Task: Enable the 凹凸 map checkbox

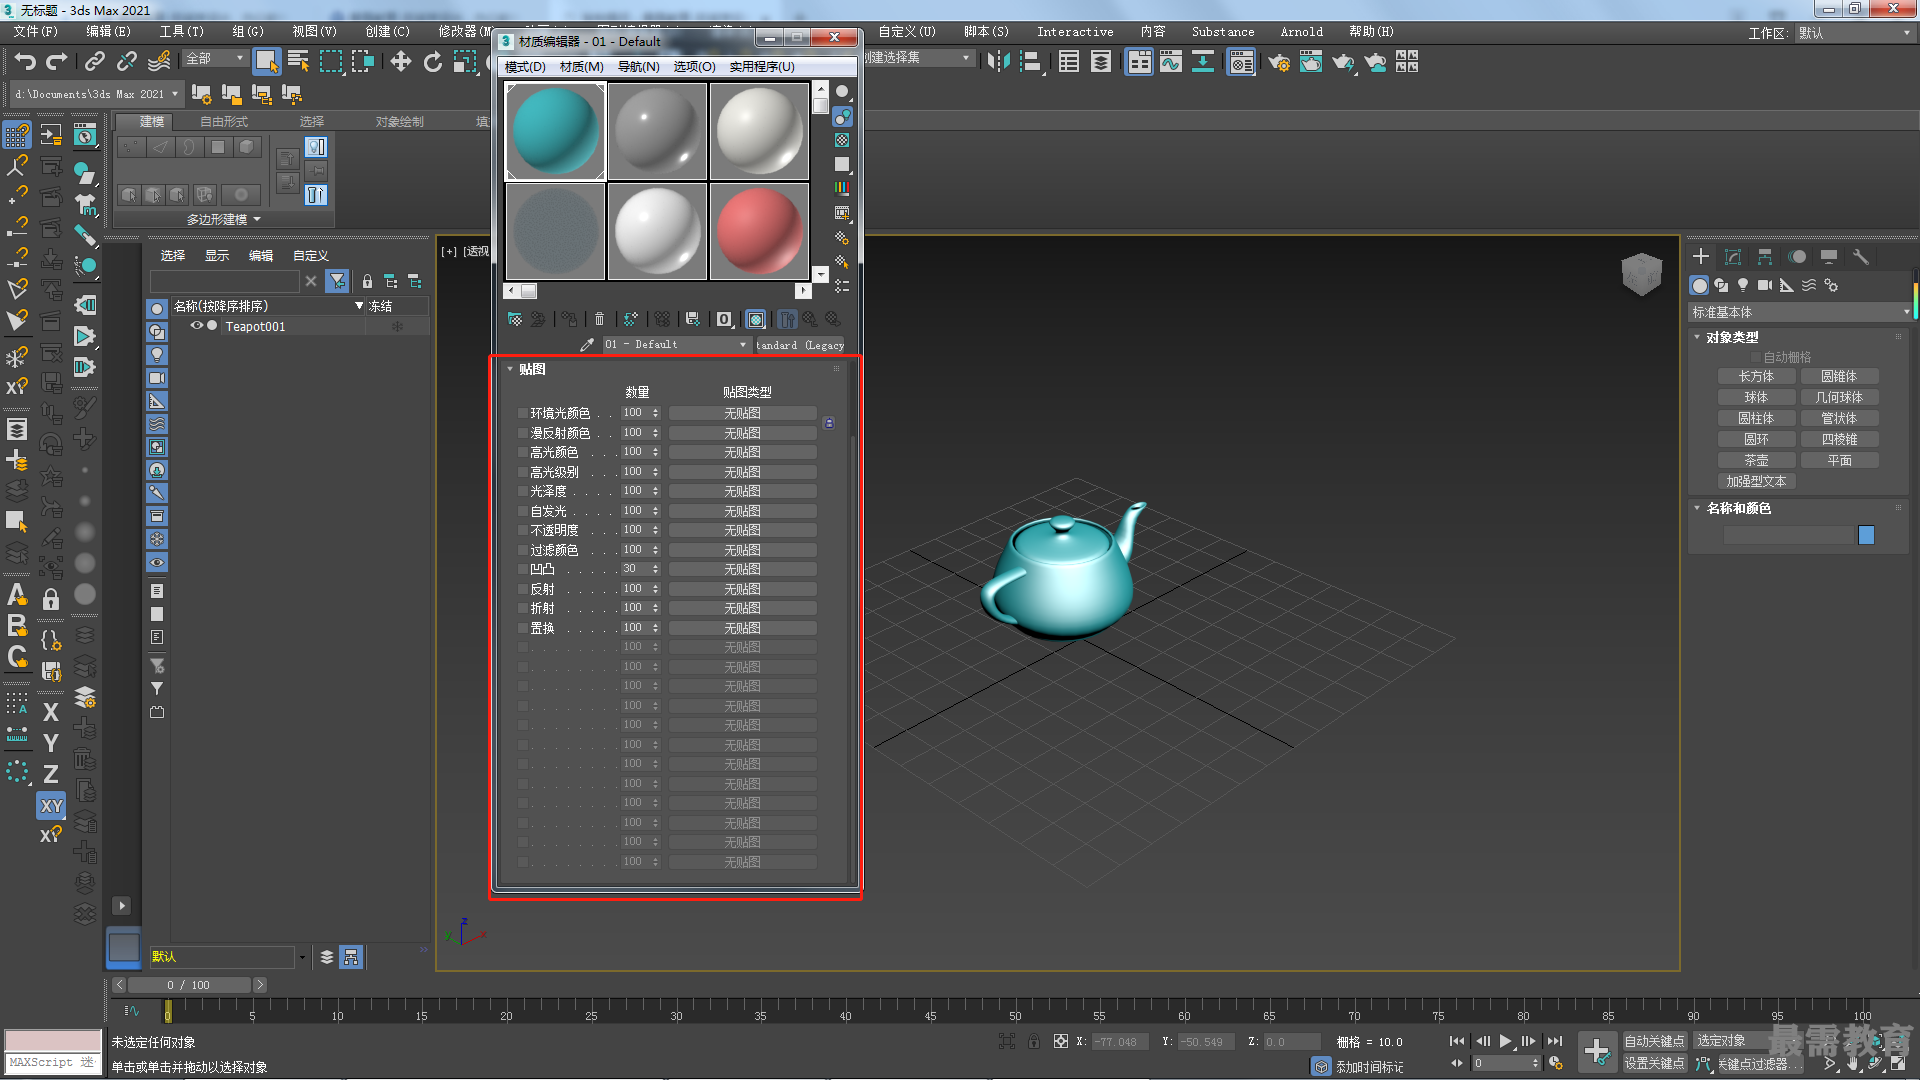Action: tap(522, 569)
